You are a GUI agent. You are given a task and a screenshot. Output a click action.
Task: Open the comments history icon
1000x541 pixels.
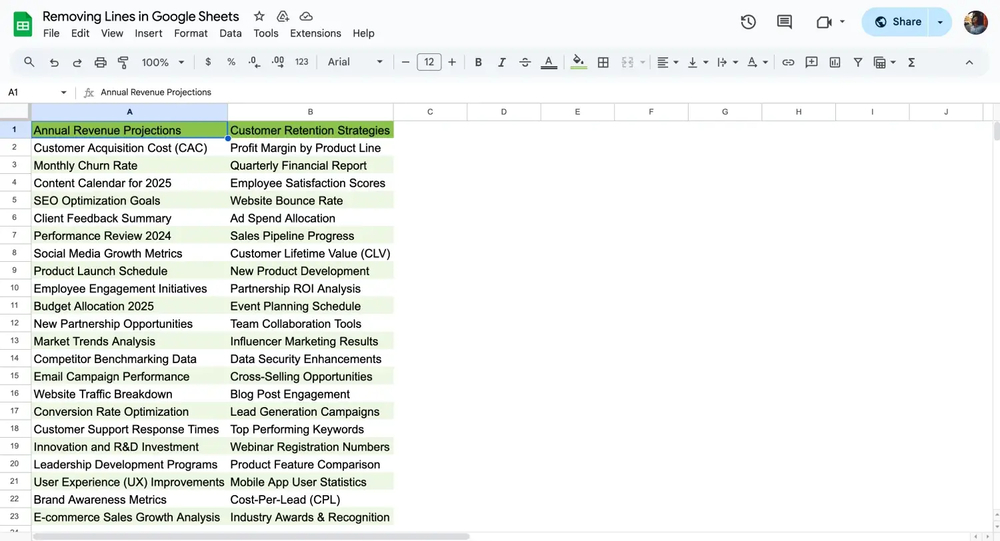[x=784, y=22]
